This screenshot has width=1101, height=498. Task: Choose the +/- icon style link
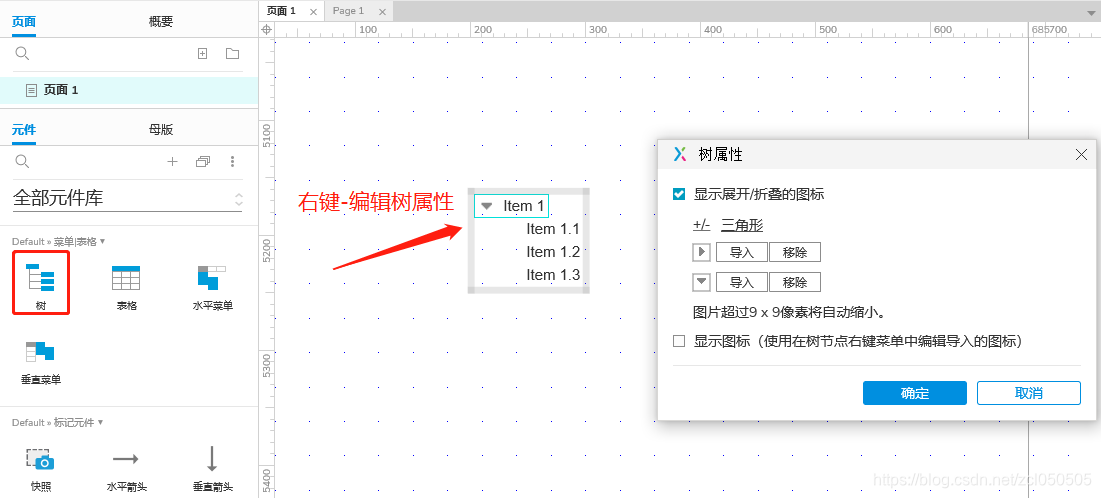(x=701, y=225)
